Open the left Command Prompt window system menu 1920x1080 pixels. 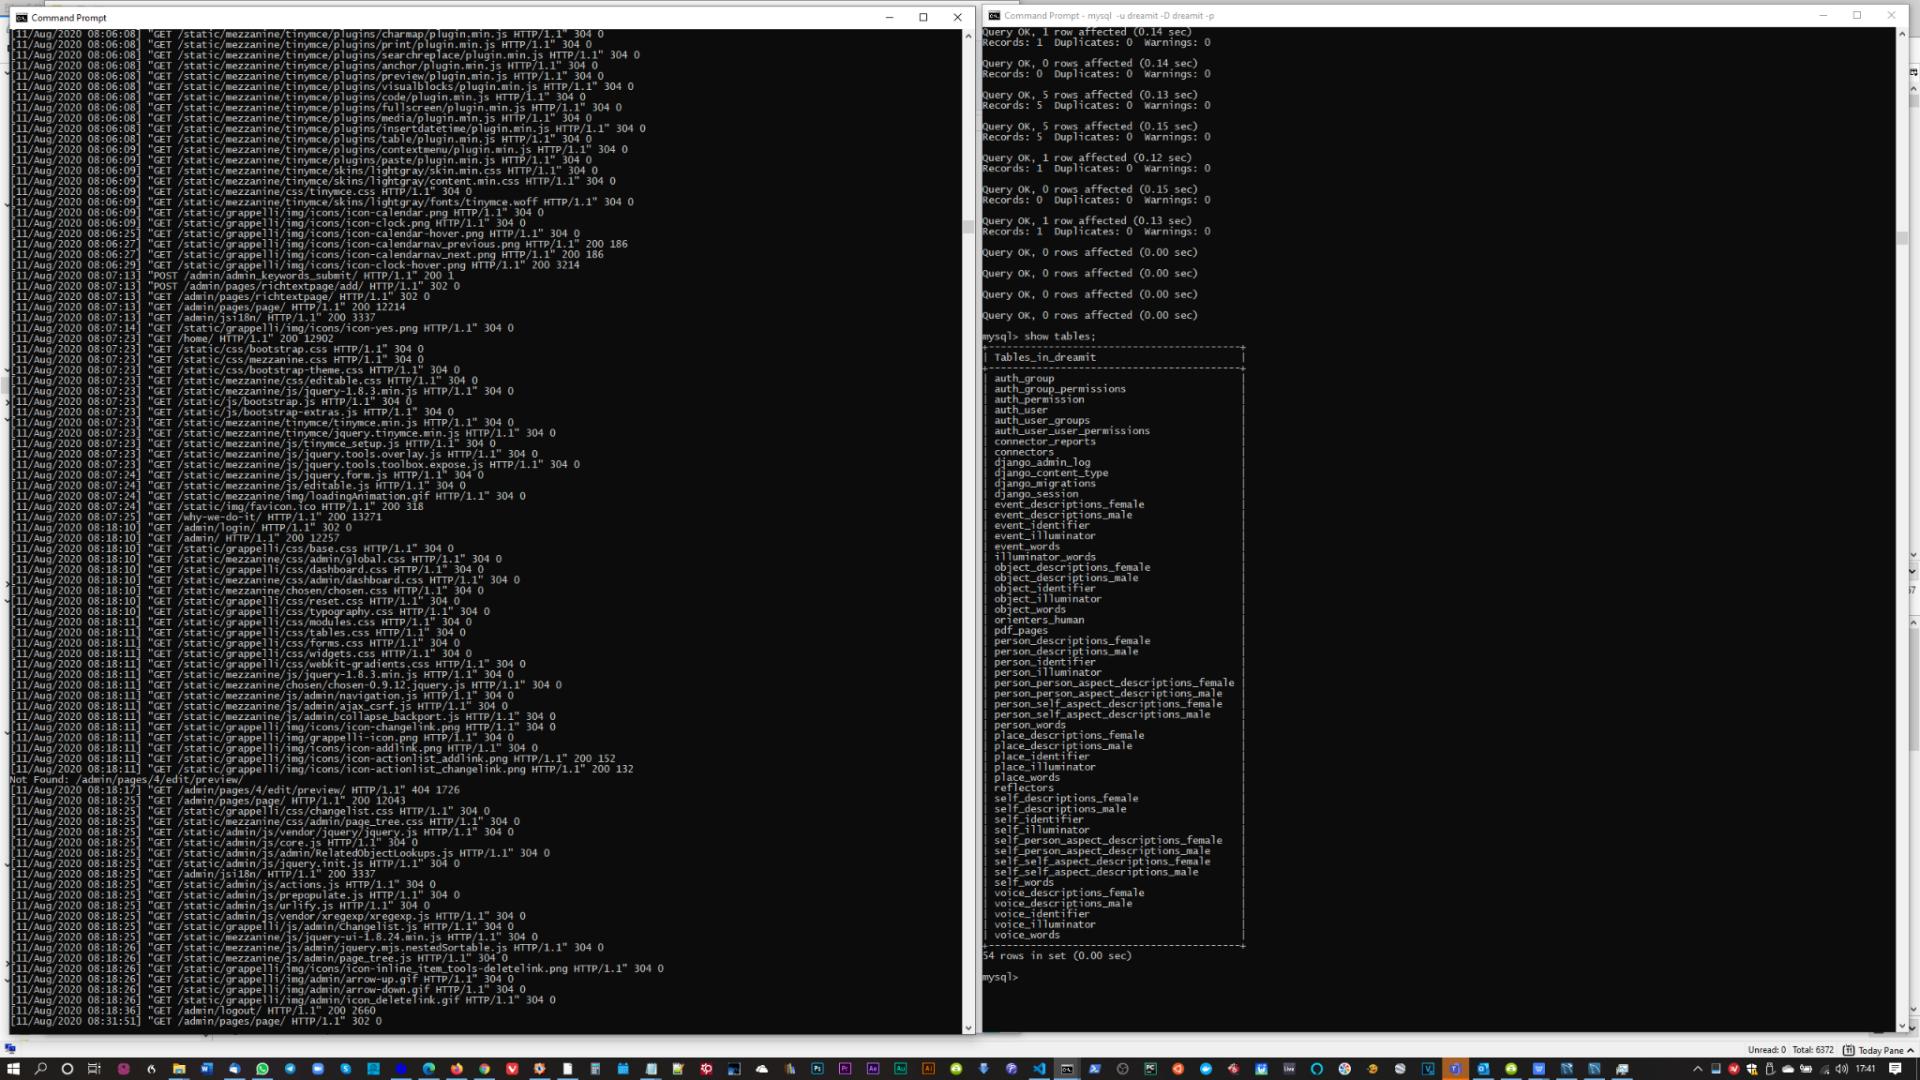[21, 17]
